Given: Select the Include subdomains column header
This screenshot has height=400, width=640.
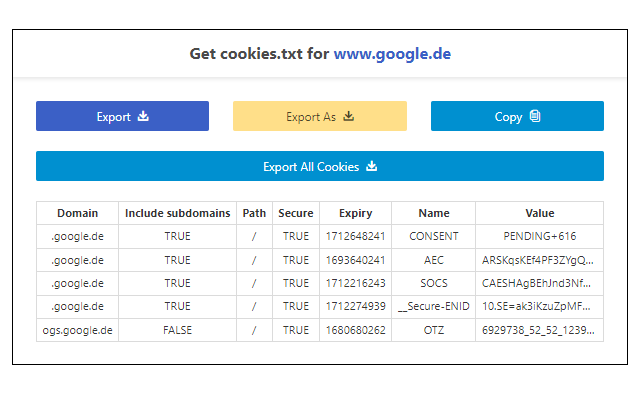Looking at the screenshot, I should [178, 213].
